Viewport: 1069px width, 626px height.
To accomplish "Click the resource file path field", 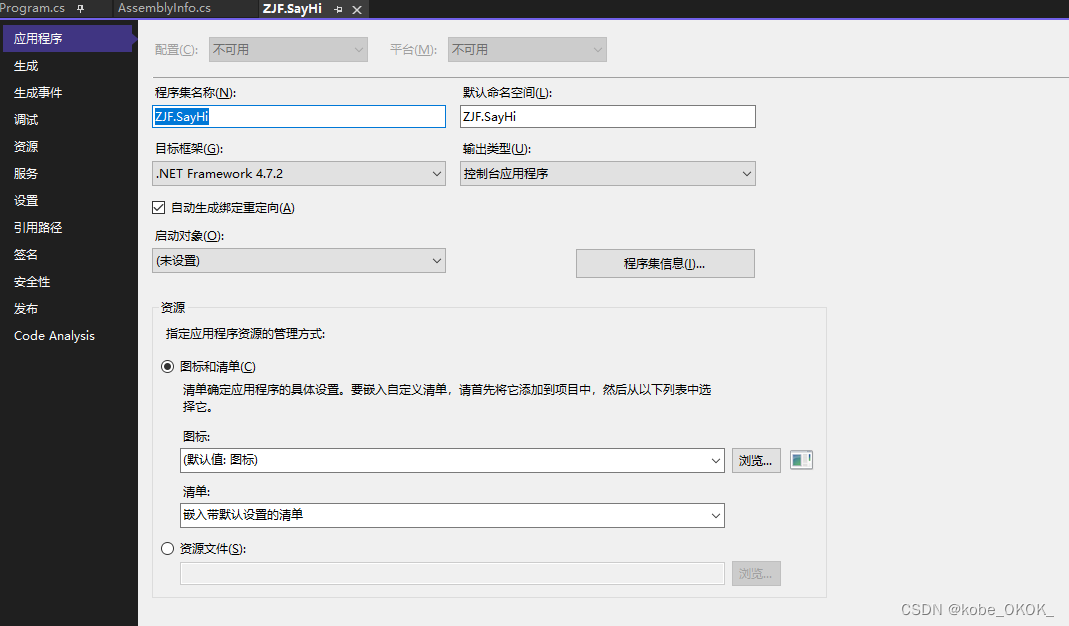I will tap(452, 573).
